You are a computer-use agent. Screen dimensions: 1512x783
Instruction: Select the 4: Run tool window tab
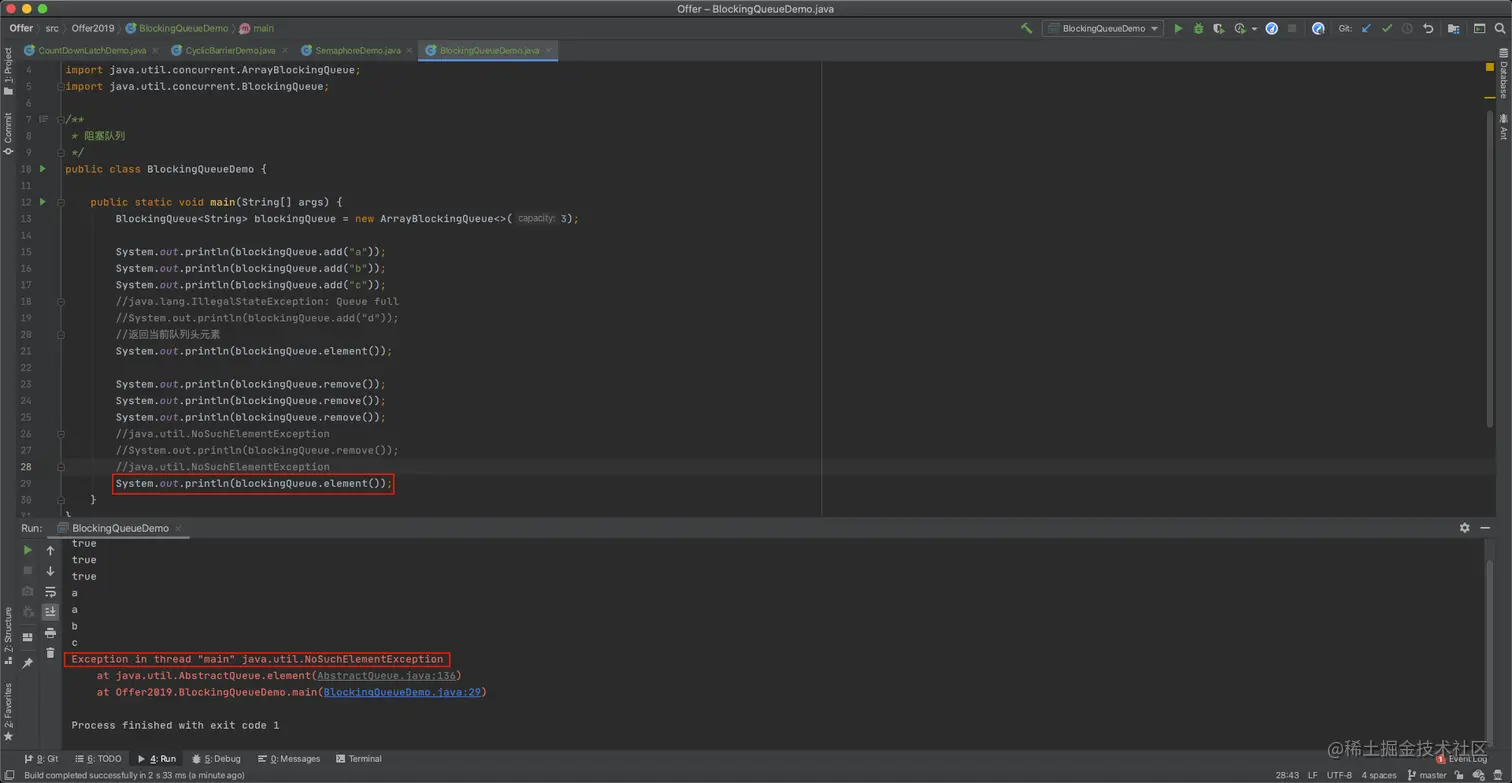click(x=156, y=759)
